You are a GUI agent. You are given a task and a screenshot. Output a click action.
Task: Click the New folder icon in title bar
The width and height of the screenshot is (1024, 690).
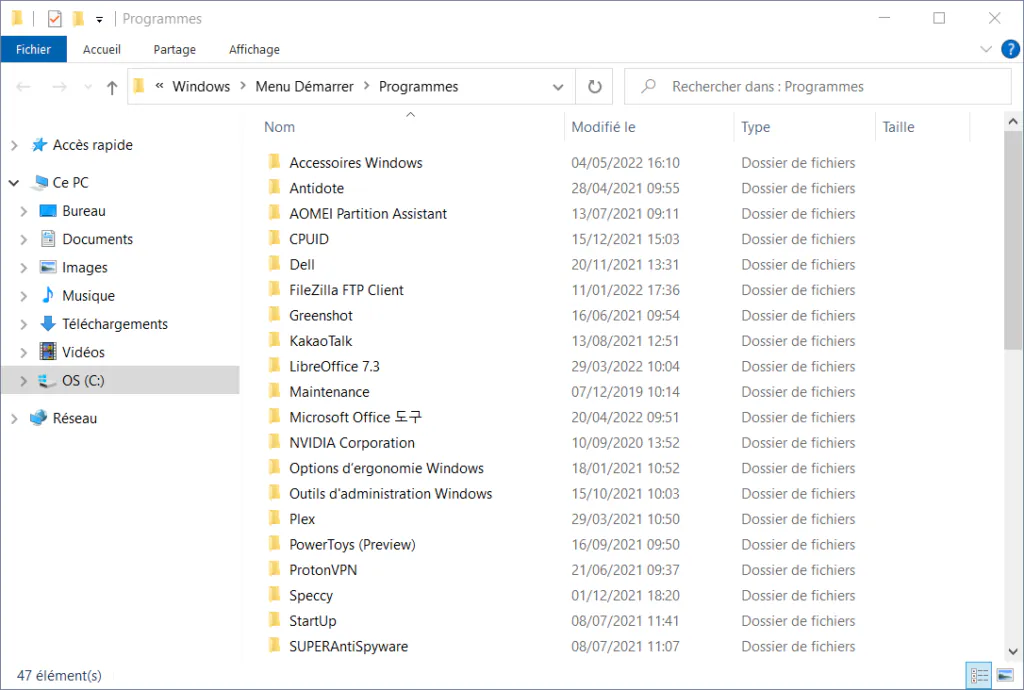78,19
